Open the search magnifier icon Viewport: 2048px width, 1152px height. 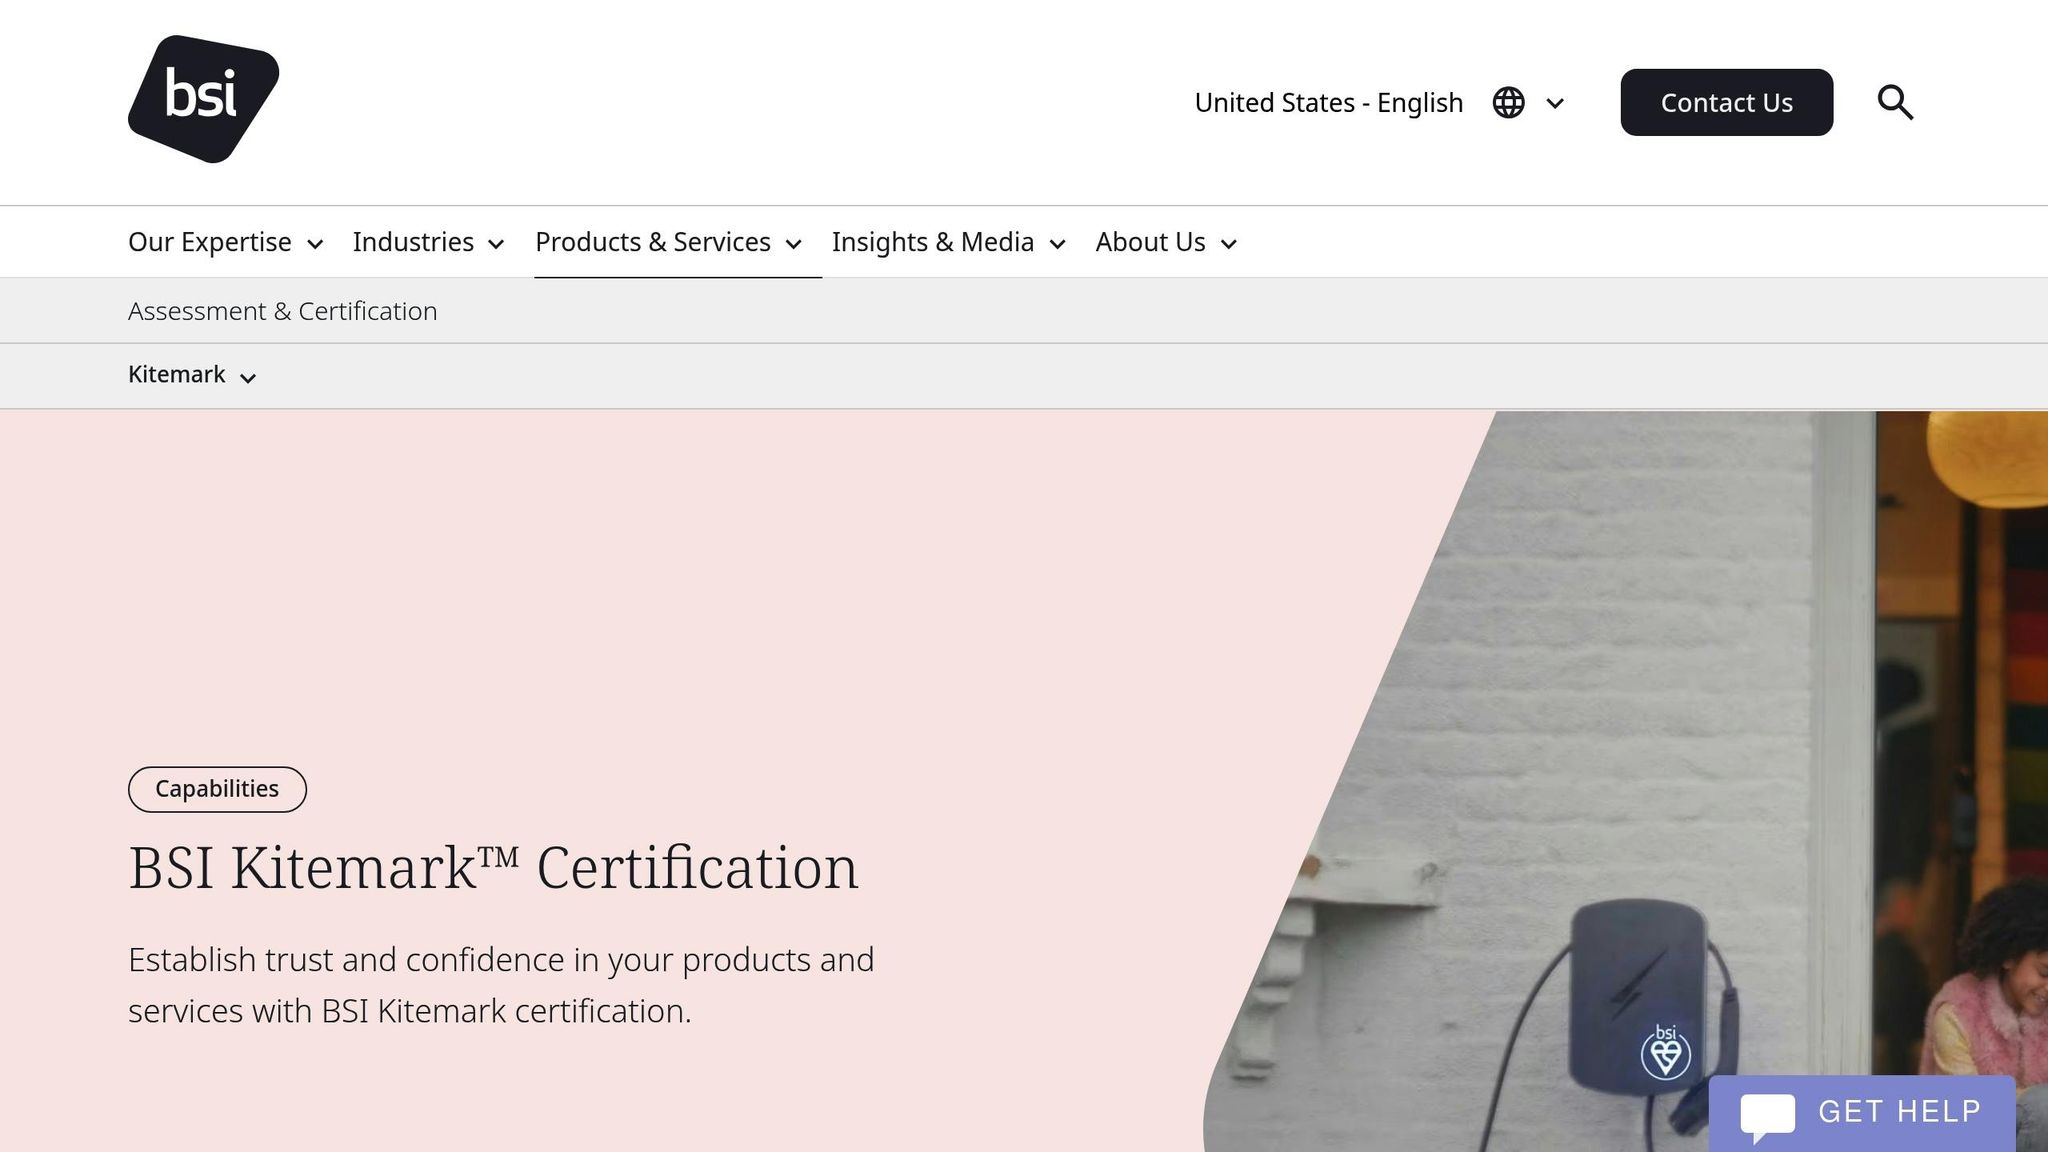click(1895, 102)
